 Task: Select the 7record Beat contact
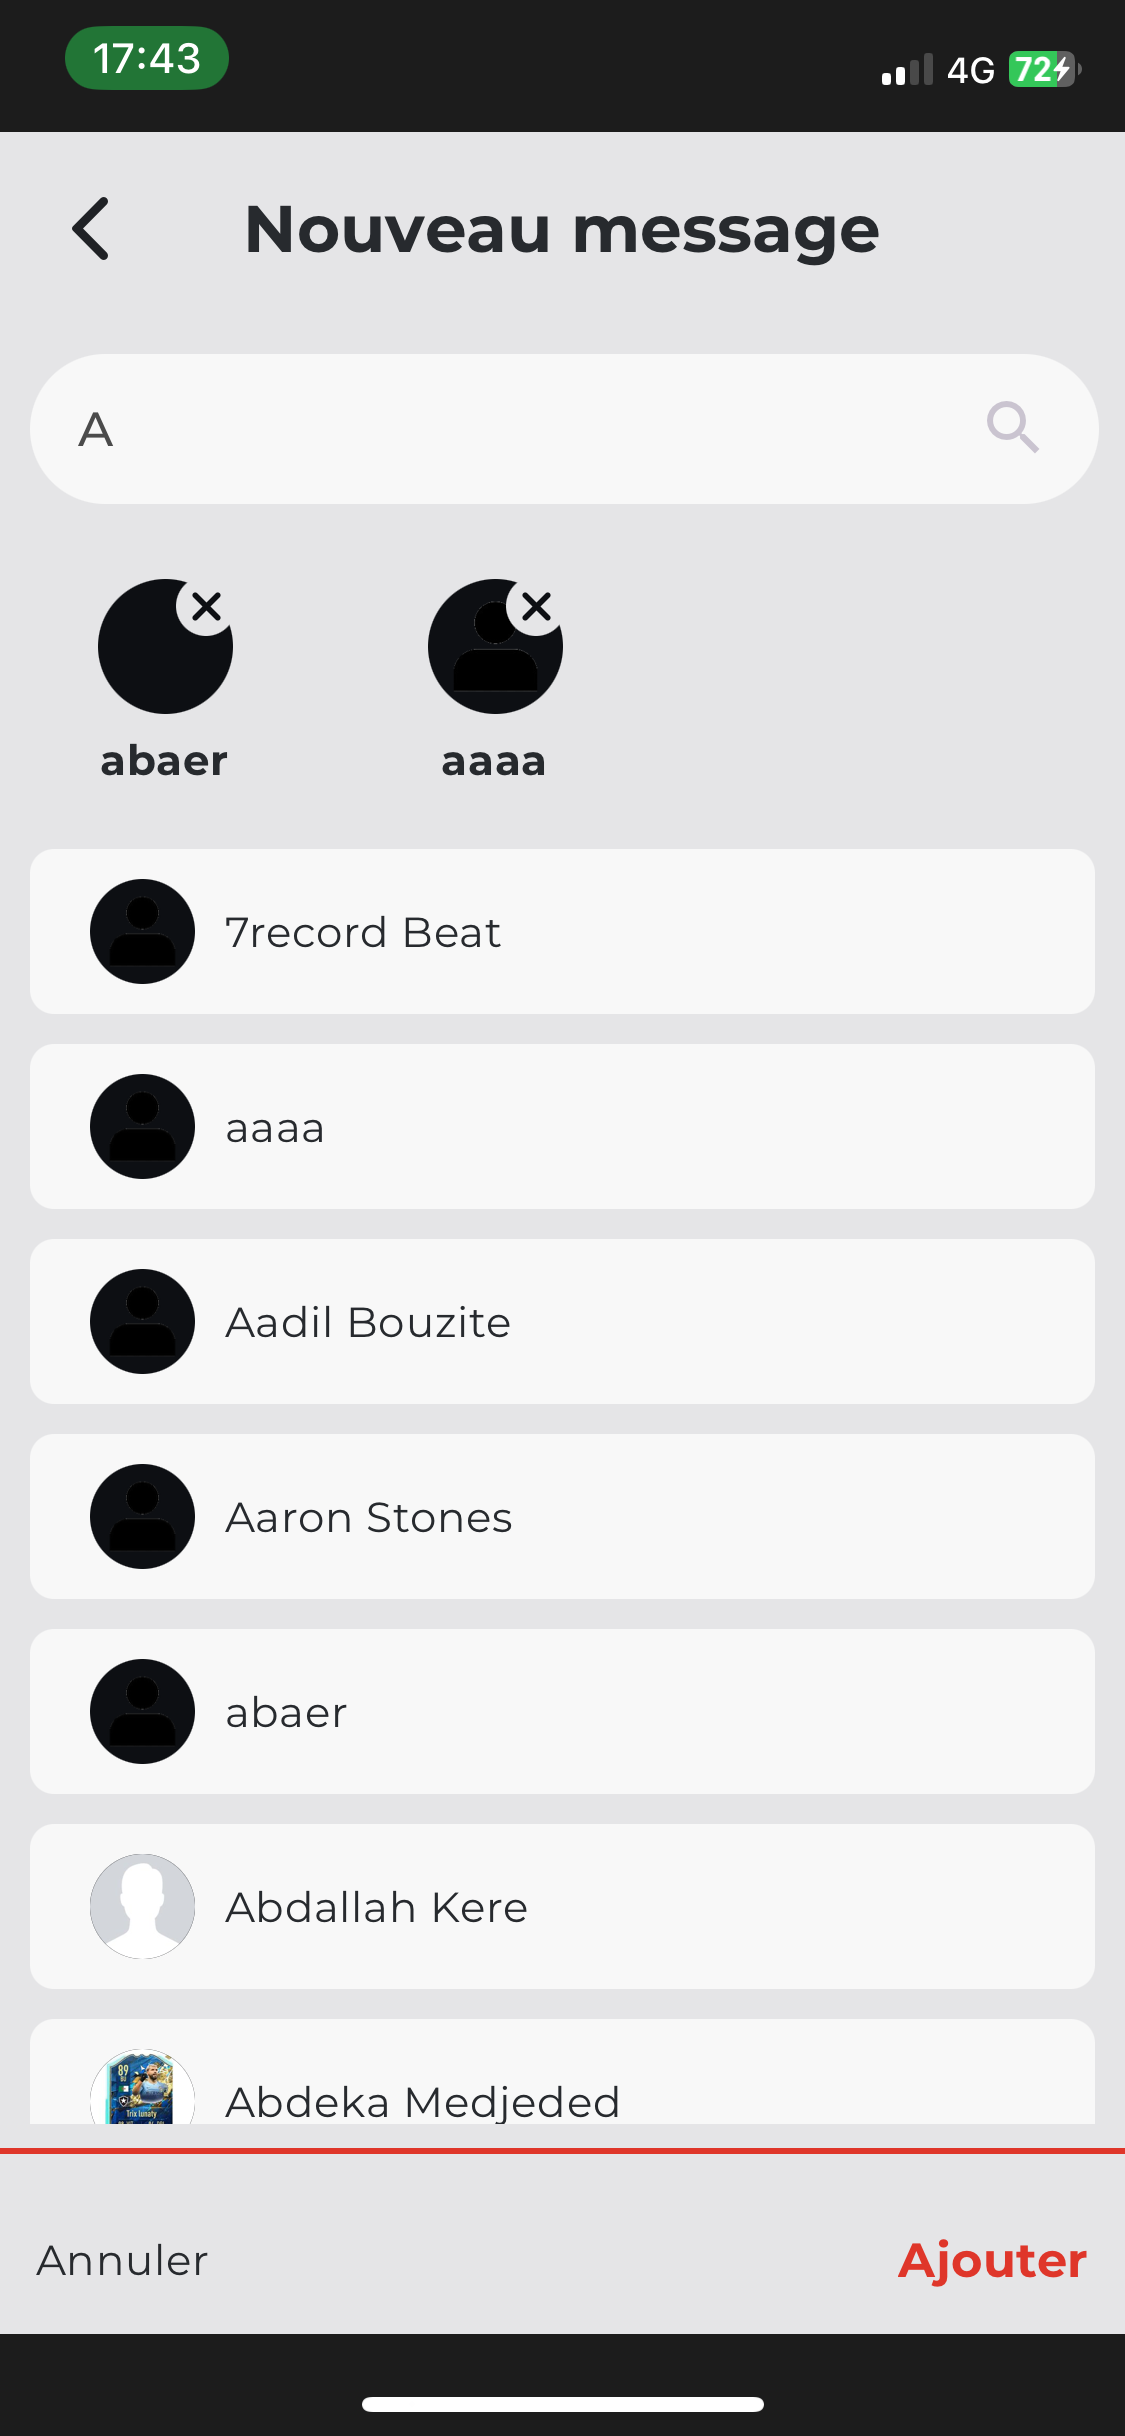point(562,932)
